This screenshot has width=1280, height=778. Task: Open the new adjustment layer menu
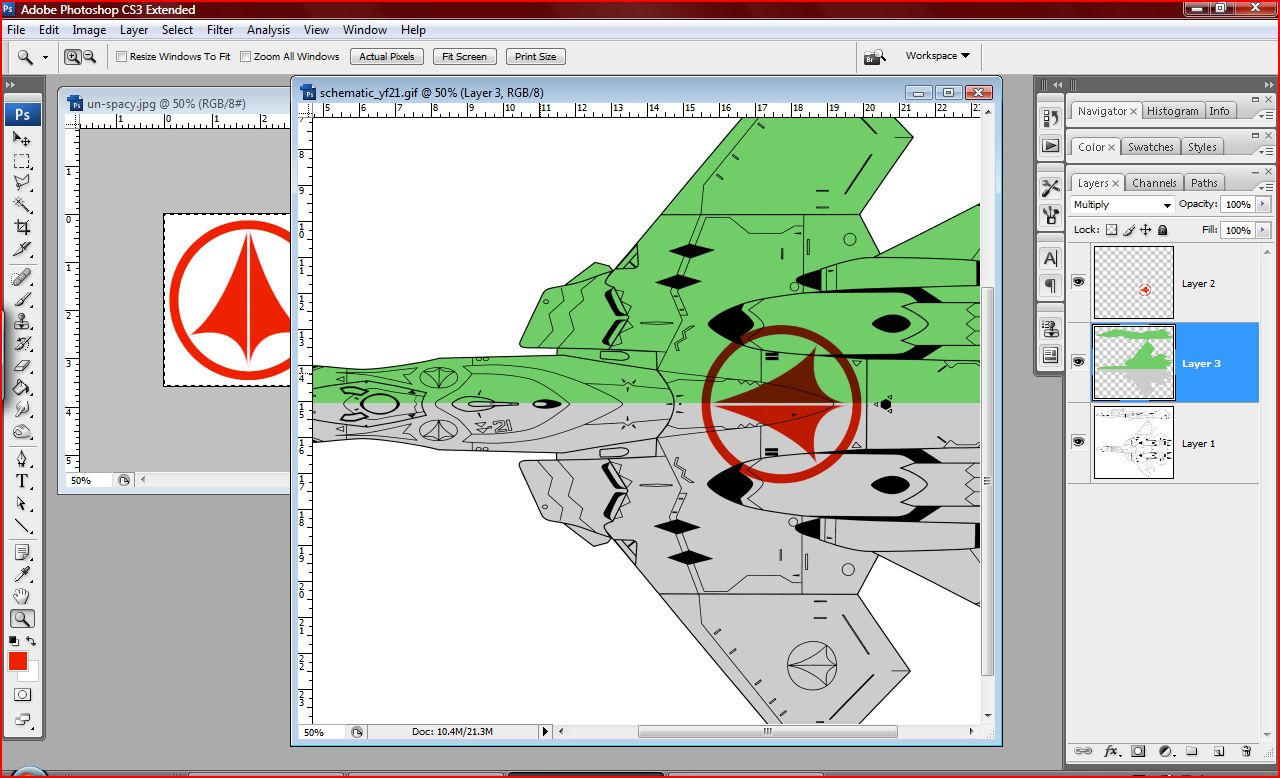1165,751
